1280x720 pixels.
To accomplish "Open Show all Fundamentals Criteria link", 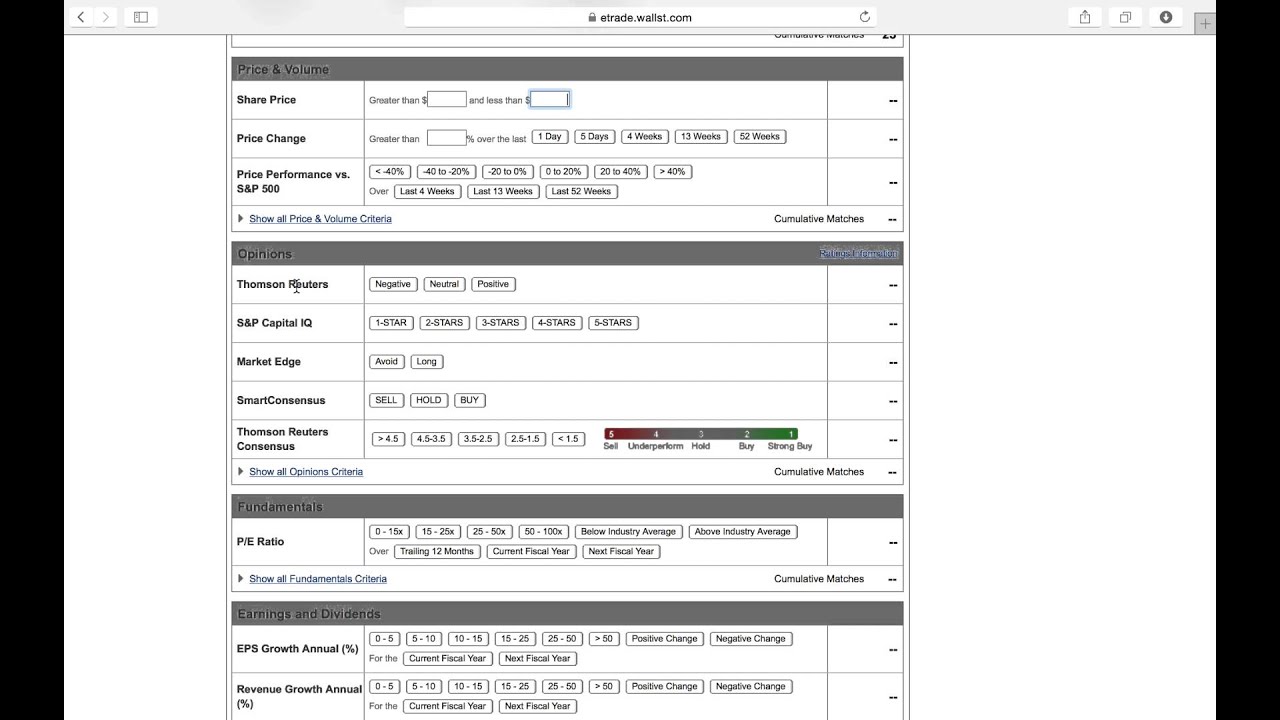I will (x=318, y=579).
